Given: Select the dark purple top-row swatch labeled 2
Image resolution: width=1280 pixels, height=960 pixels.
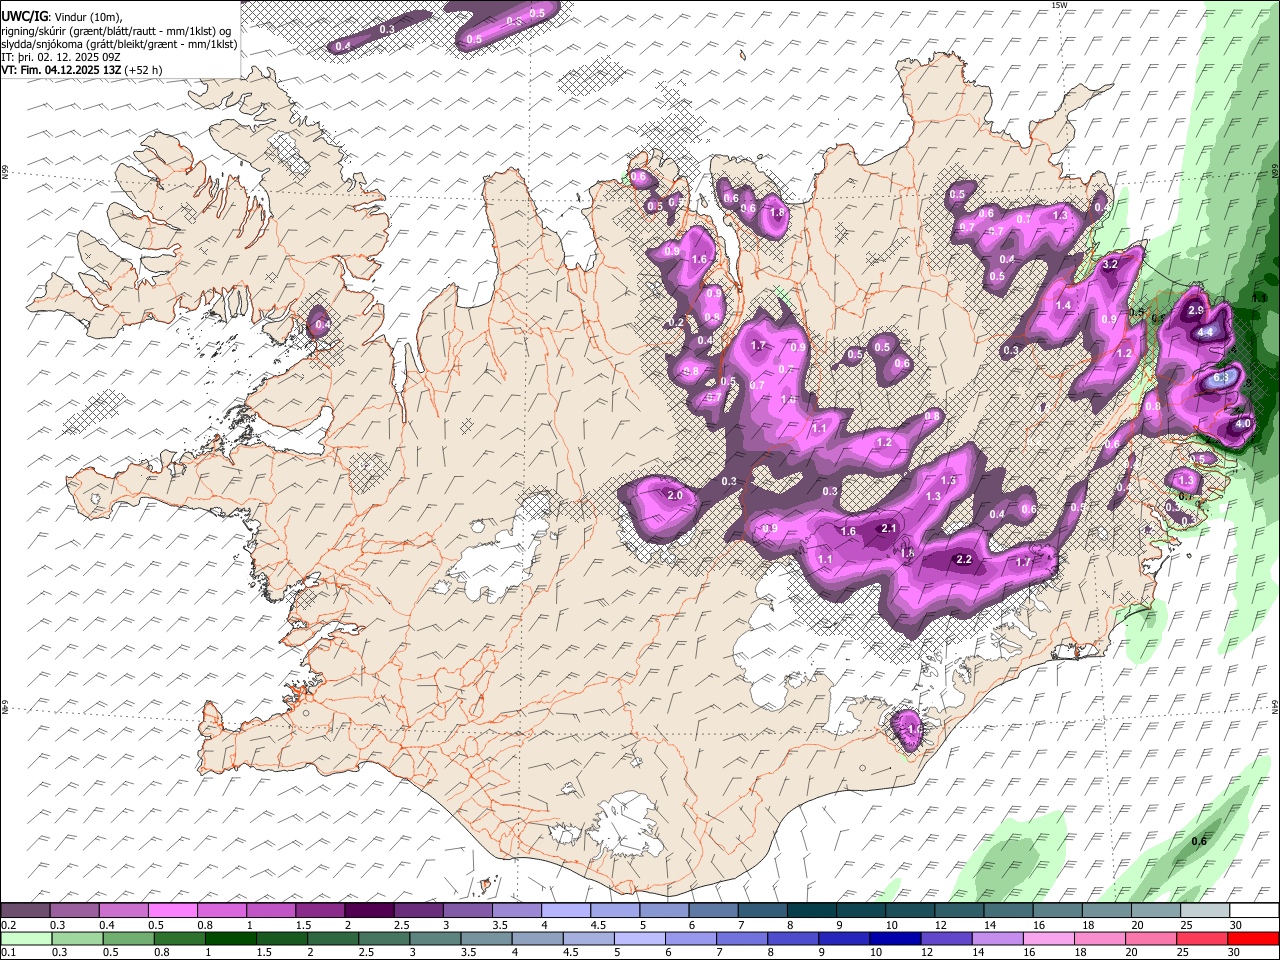Looking at the screenshot, I should pyautogui.click(x=369, y=910).
